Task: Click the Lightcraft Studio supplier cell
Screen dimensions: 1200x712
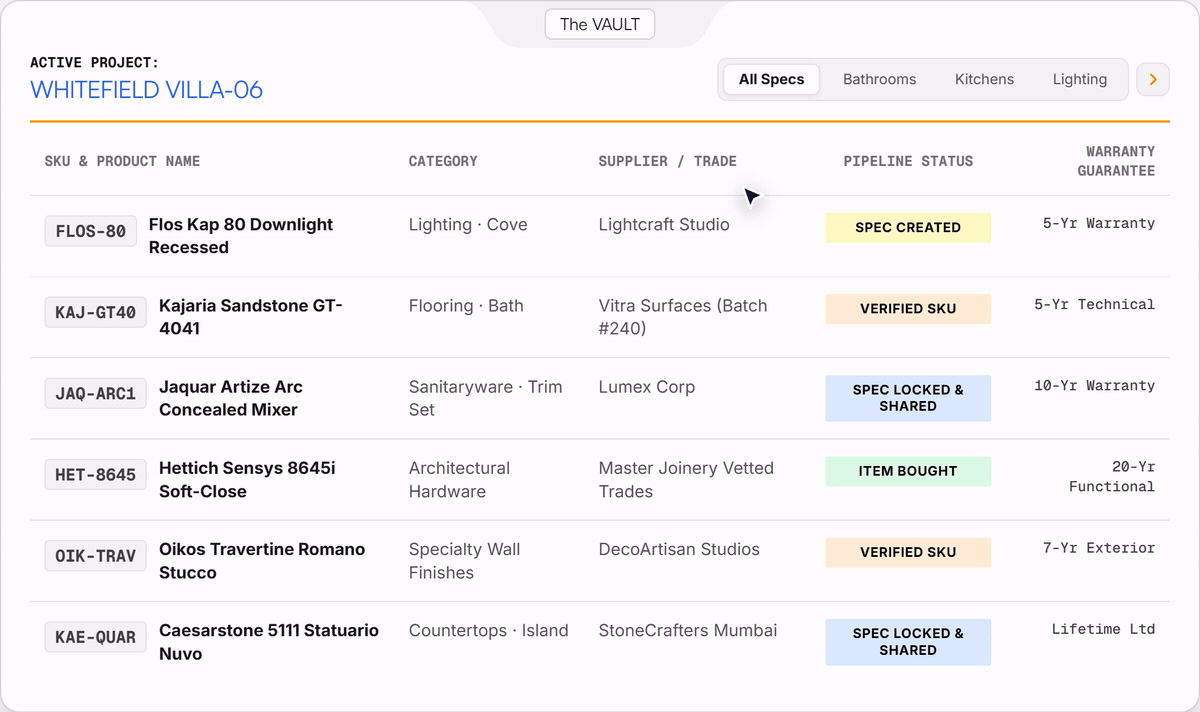Action: pos(664,224)
